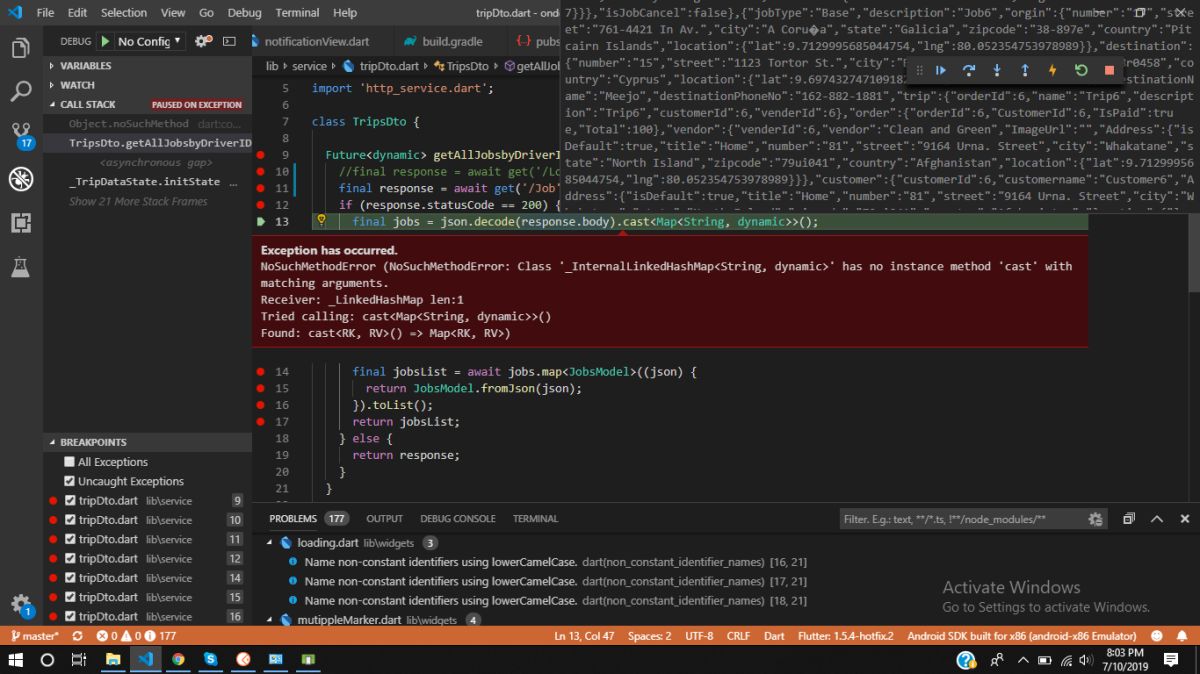This screenshot has width=1200, height=674.
Task: Click the Dart language mode in status bar
Action: coord(774,636)
